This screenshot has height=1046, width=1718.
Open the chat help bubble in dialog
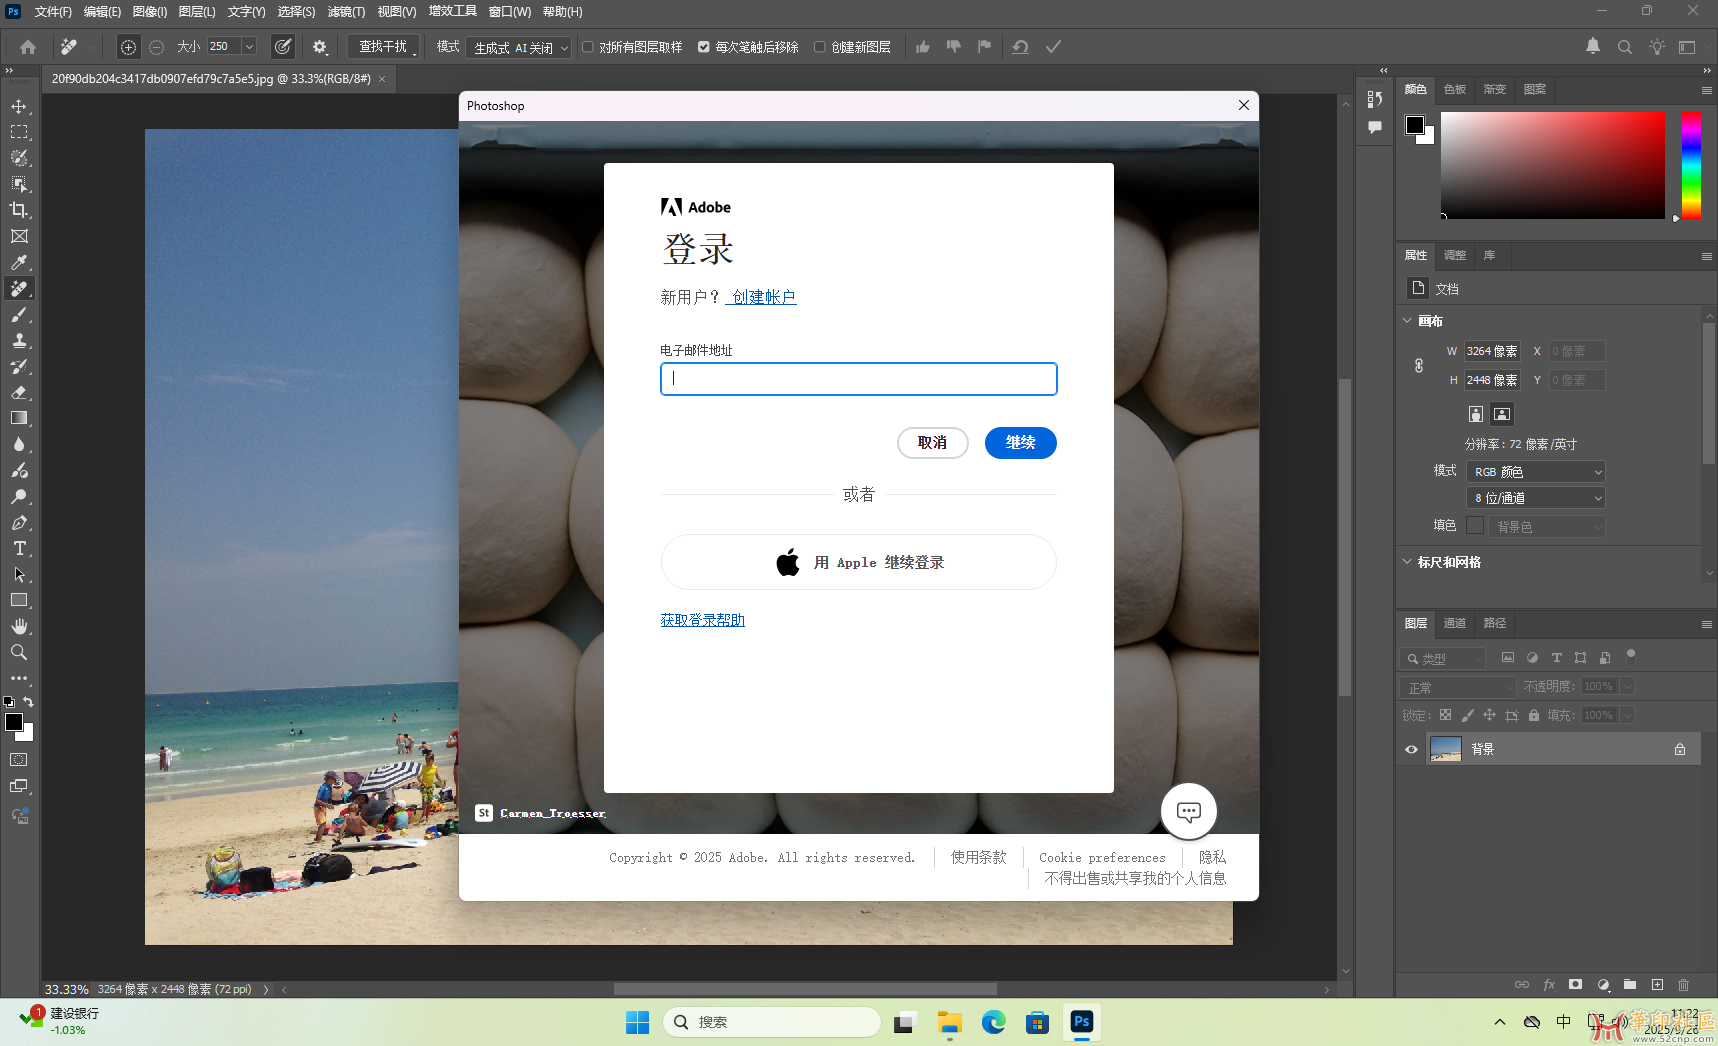click(1189, 811)
